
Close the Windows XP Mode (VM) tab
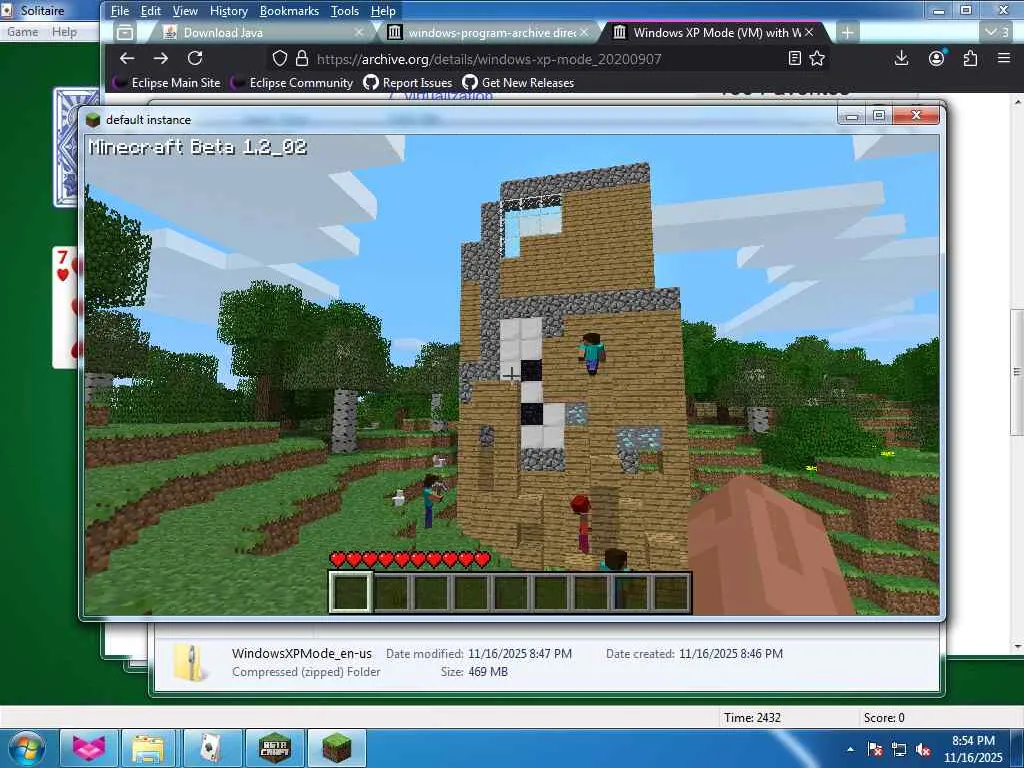[x=809, y=33]
